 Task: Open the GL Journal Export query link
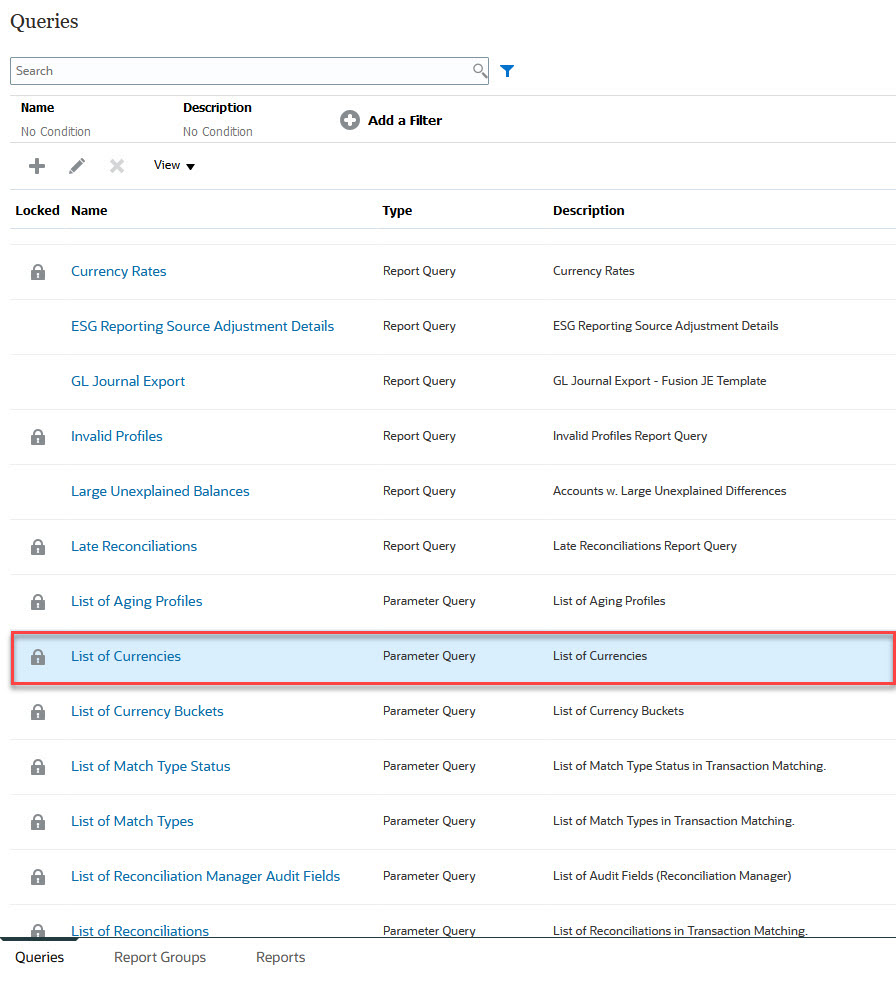[128, 381]
